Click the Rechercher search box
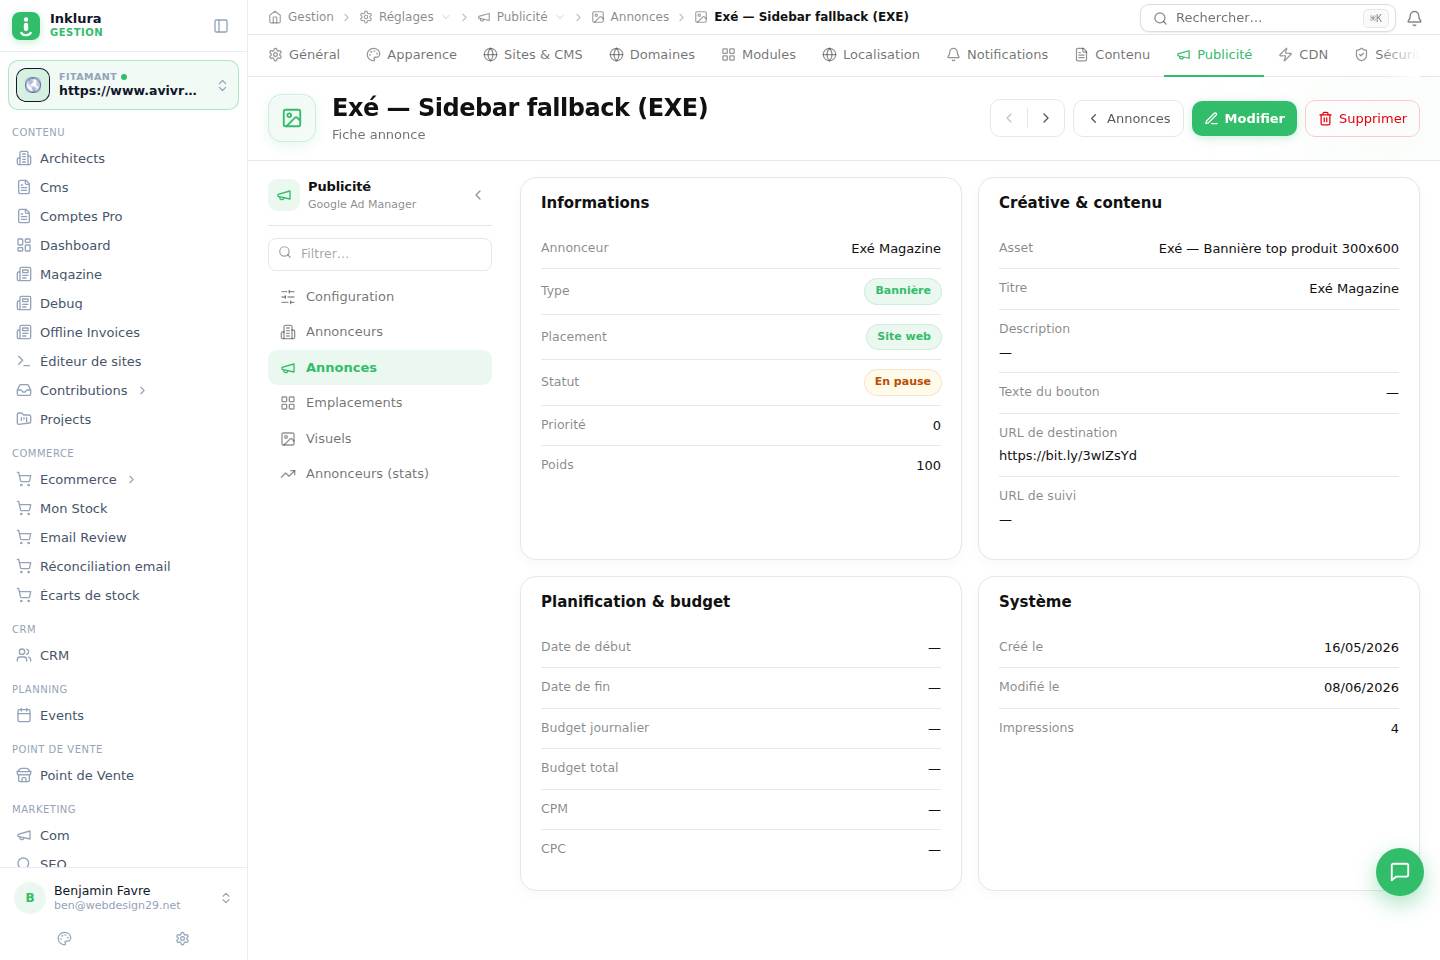1440x960 pixels. (1268, 18)
